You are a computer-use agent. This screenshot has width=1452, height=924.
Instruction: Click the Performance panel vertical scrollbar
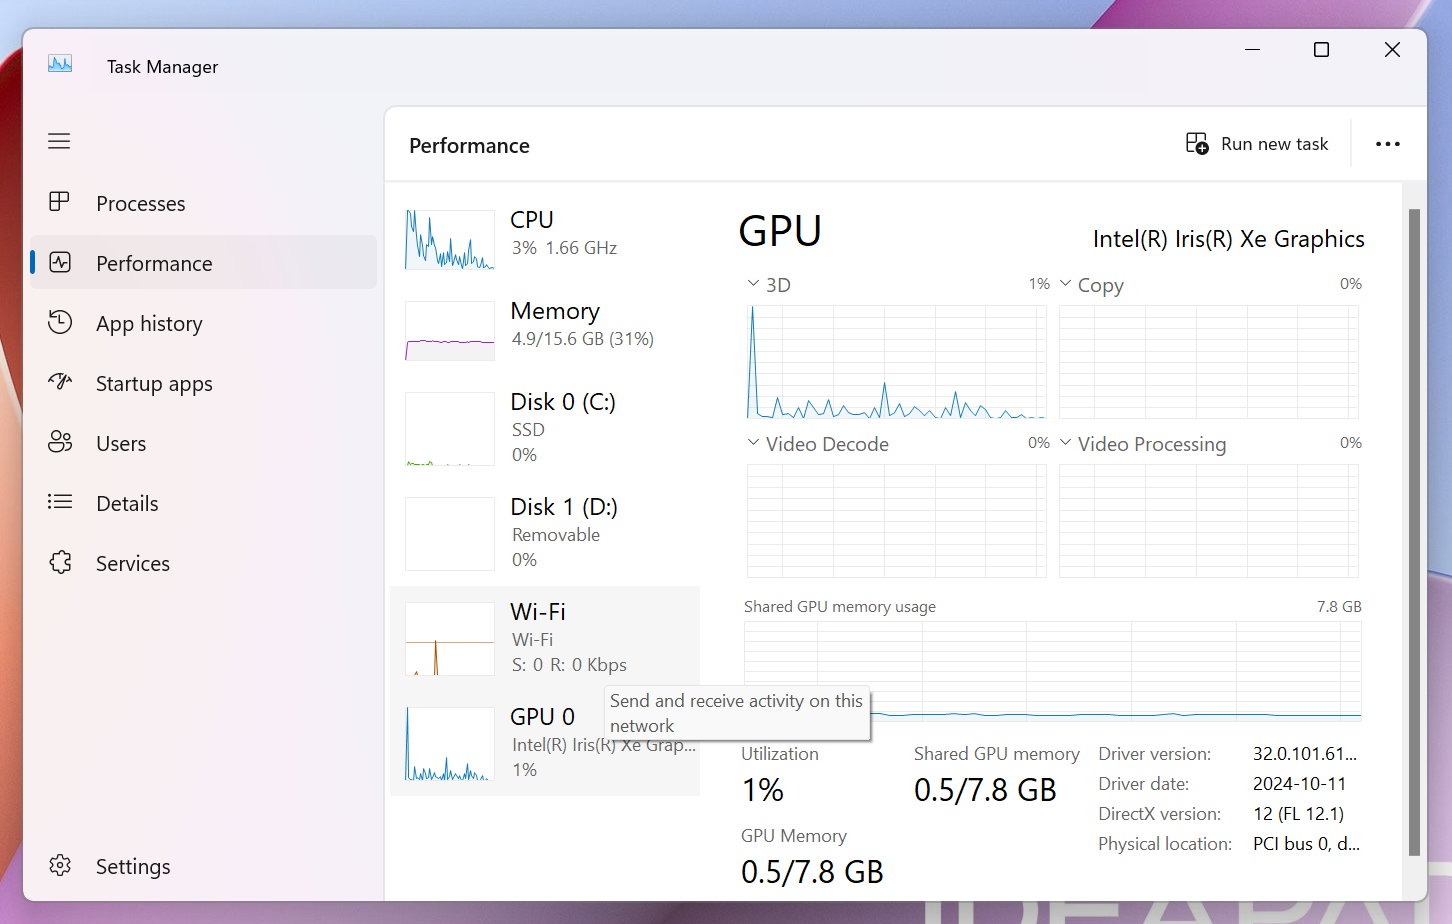(1414, 532)
